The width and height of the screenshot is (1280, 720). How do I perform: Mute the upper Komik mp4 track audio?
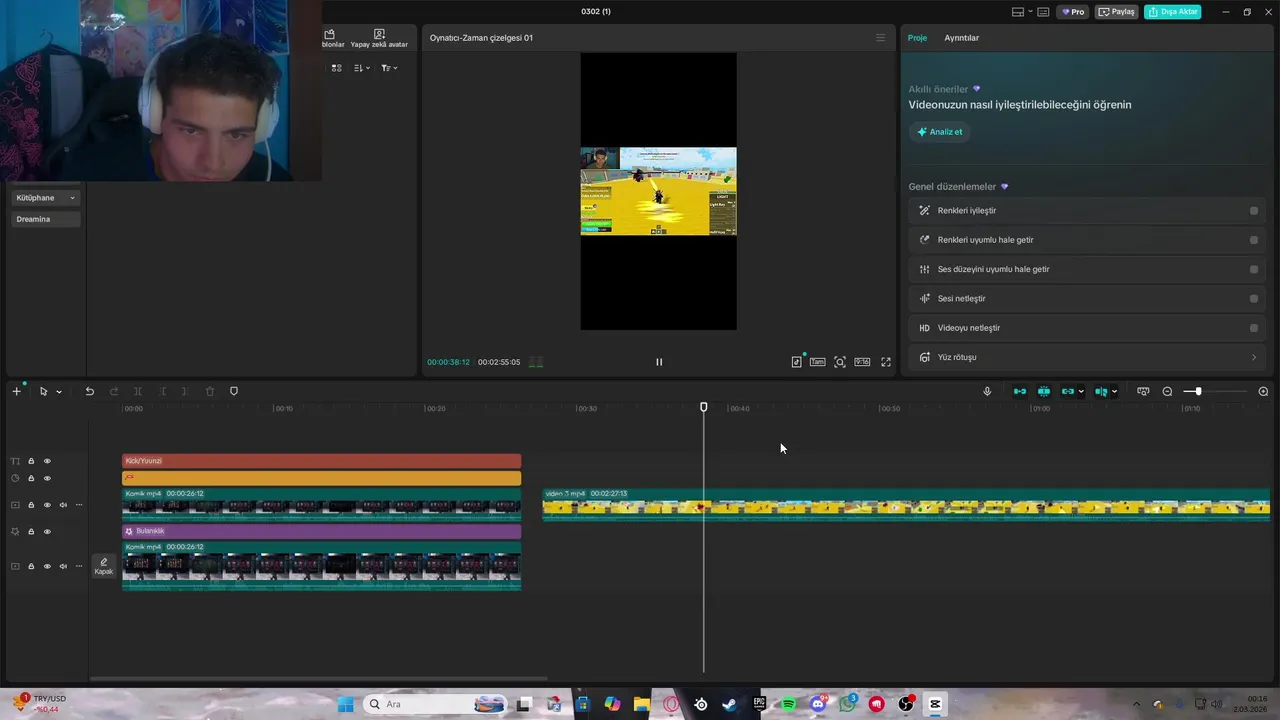tap(63, 505)
